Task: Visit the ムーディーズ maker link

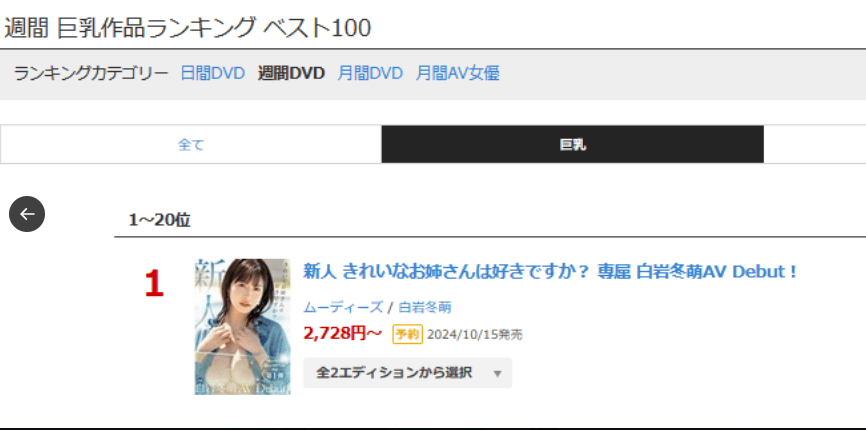Action: point(343,307)
